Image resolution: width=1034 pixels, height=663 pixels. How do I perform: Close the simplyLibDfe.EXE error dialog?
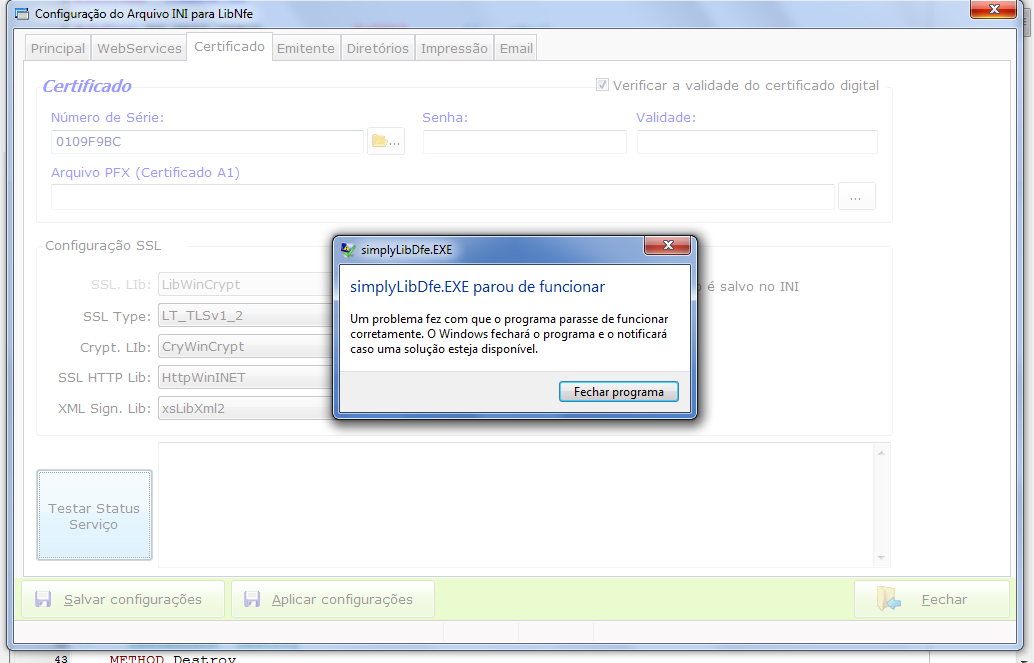click(x=667, y=245)
